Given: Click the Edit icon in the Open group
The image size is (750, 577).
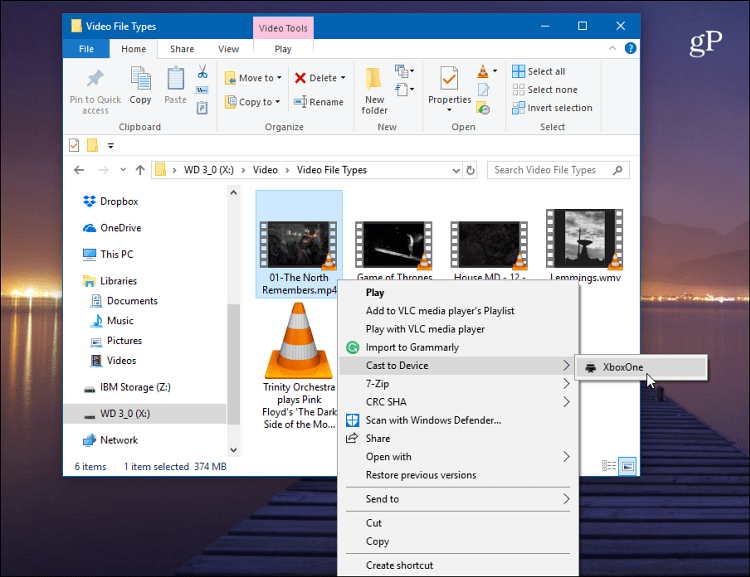Looking at the screenshot, I should click(483, 90).
